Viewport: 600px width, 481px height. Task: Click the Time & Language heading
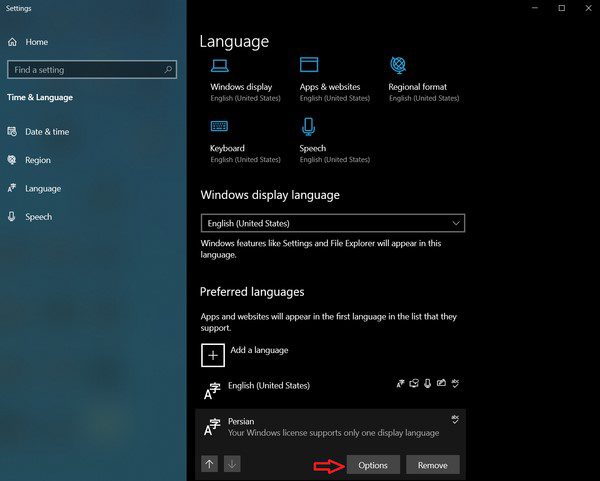pyautogui.click(x=40, y=97)
